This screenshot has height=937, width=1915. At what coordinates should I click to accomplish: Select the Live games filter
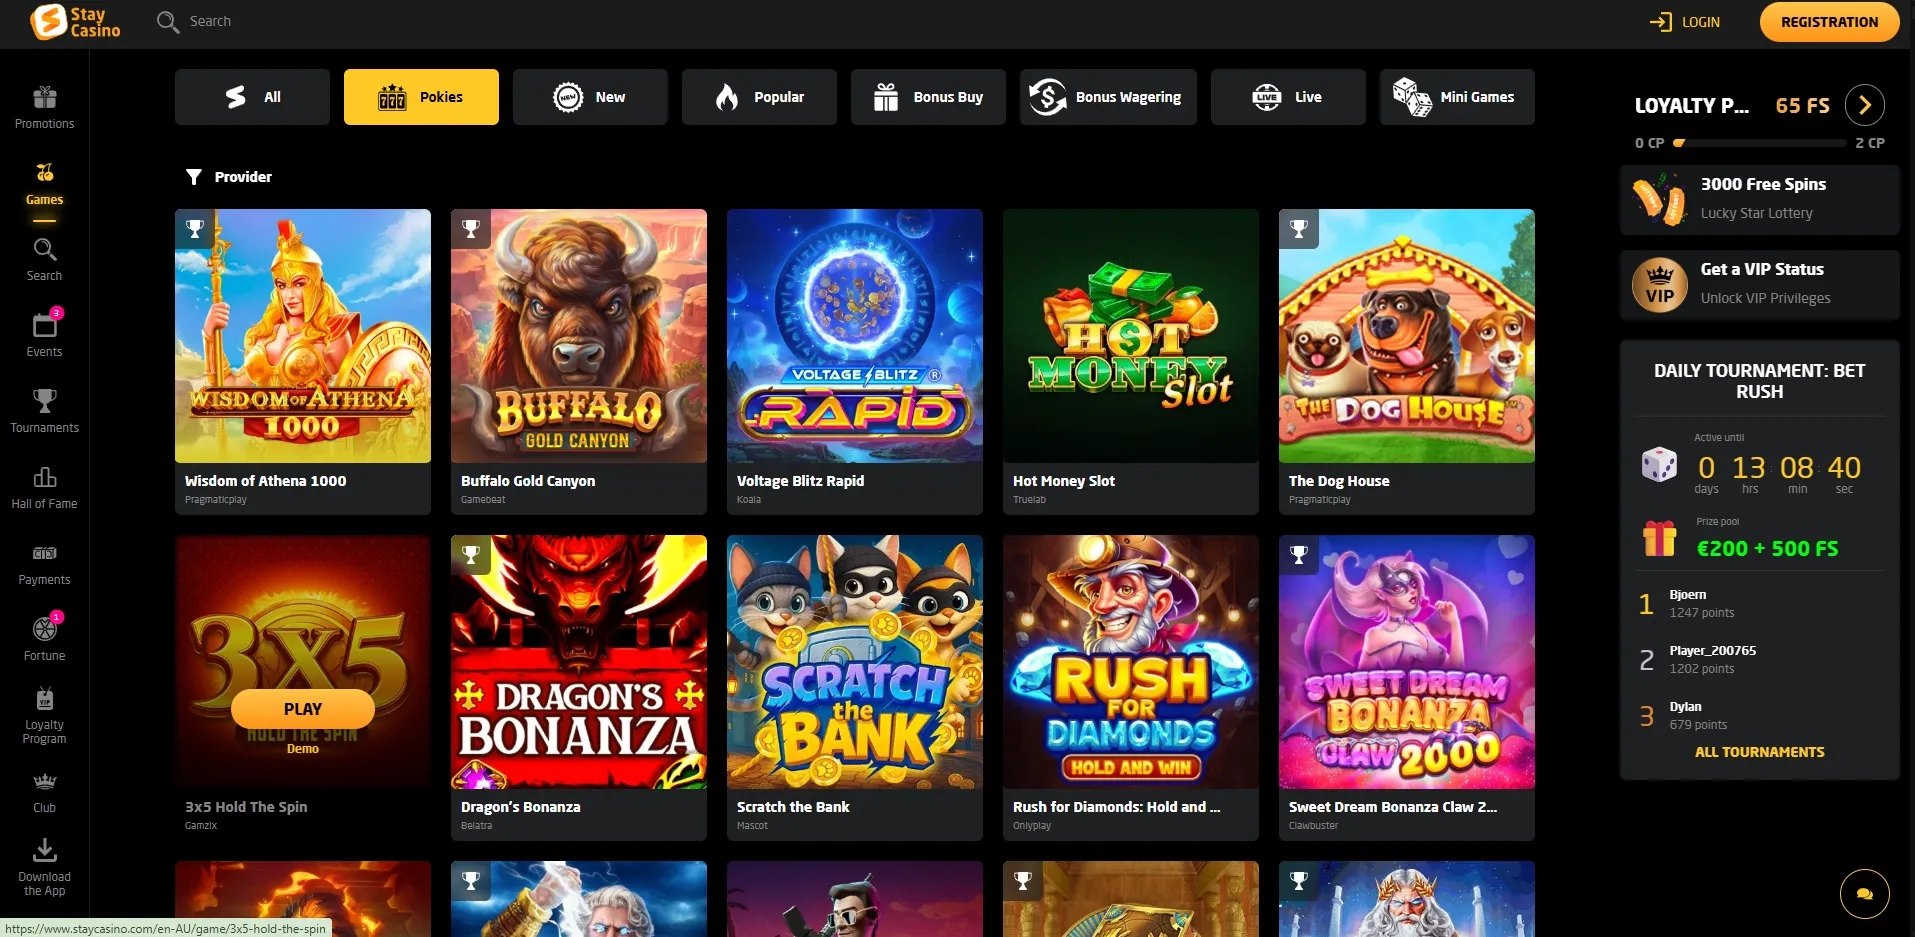pyautogui.click(x=1287, y=97)
